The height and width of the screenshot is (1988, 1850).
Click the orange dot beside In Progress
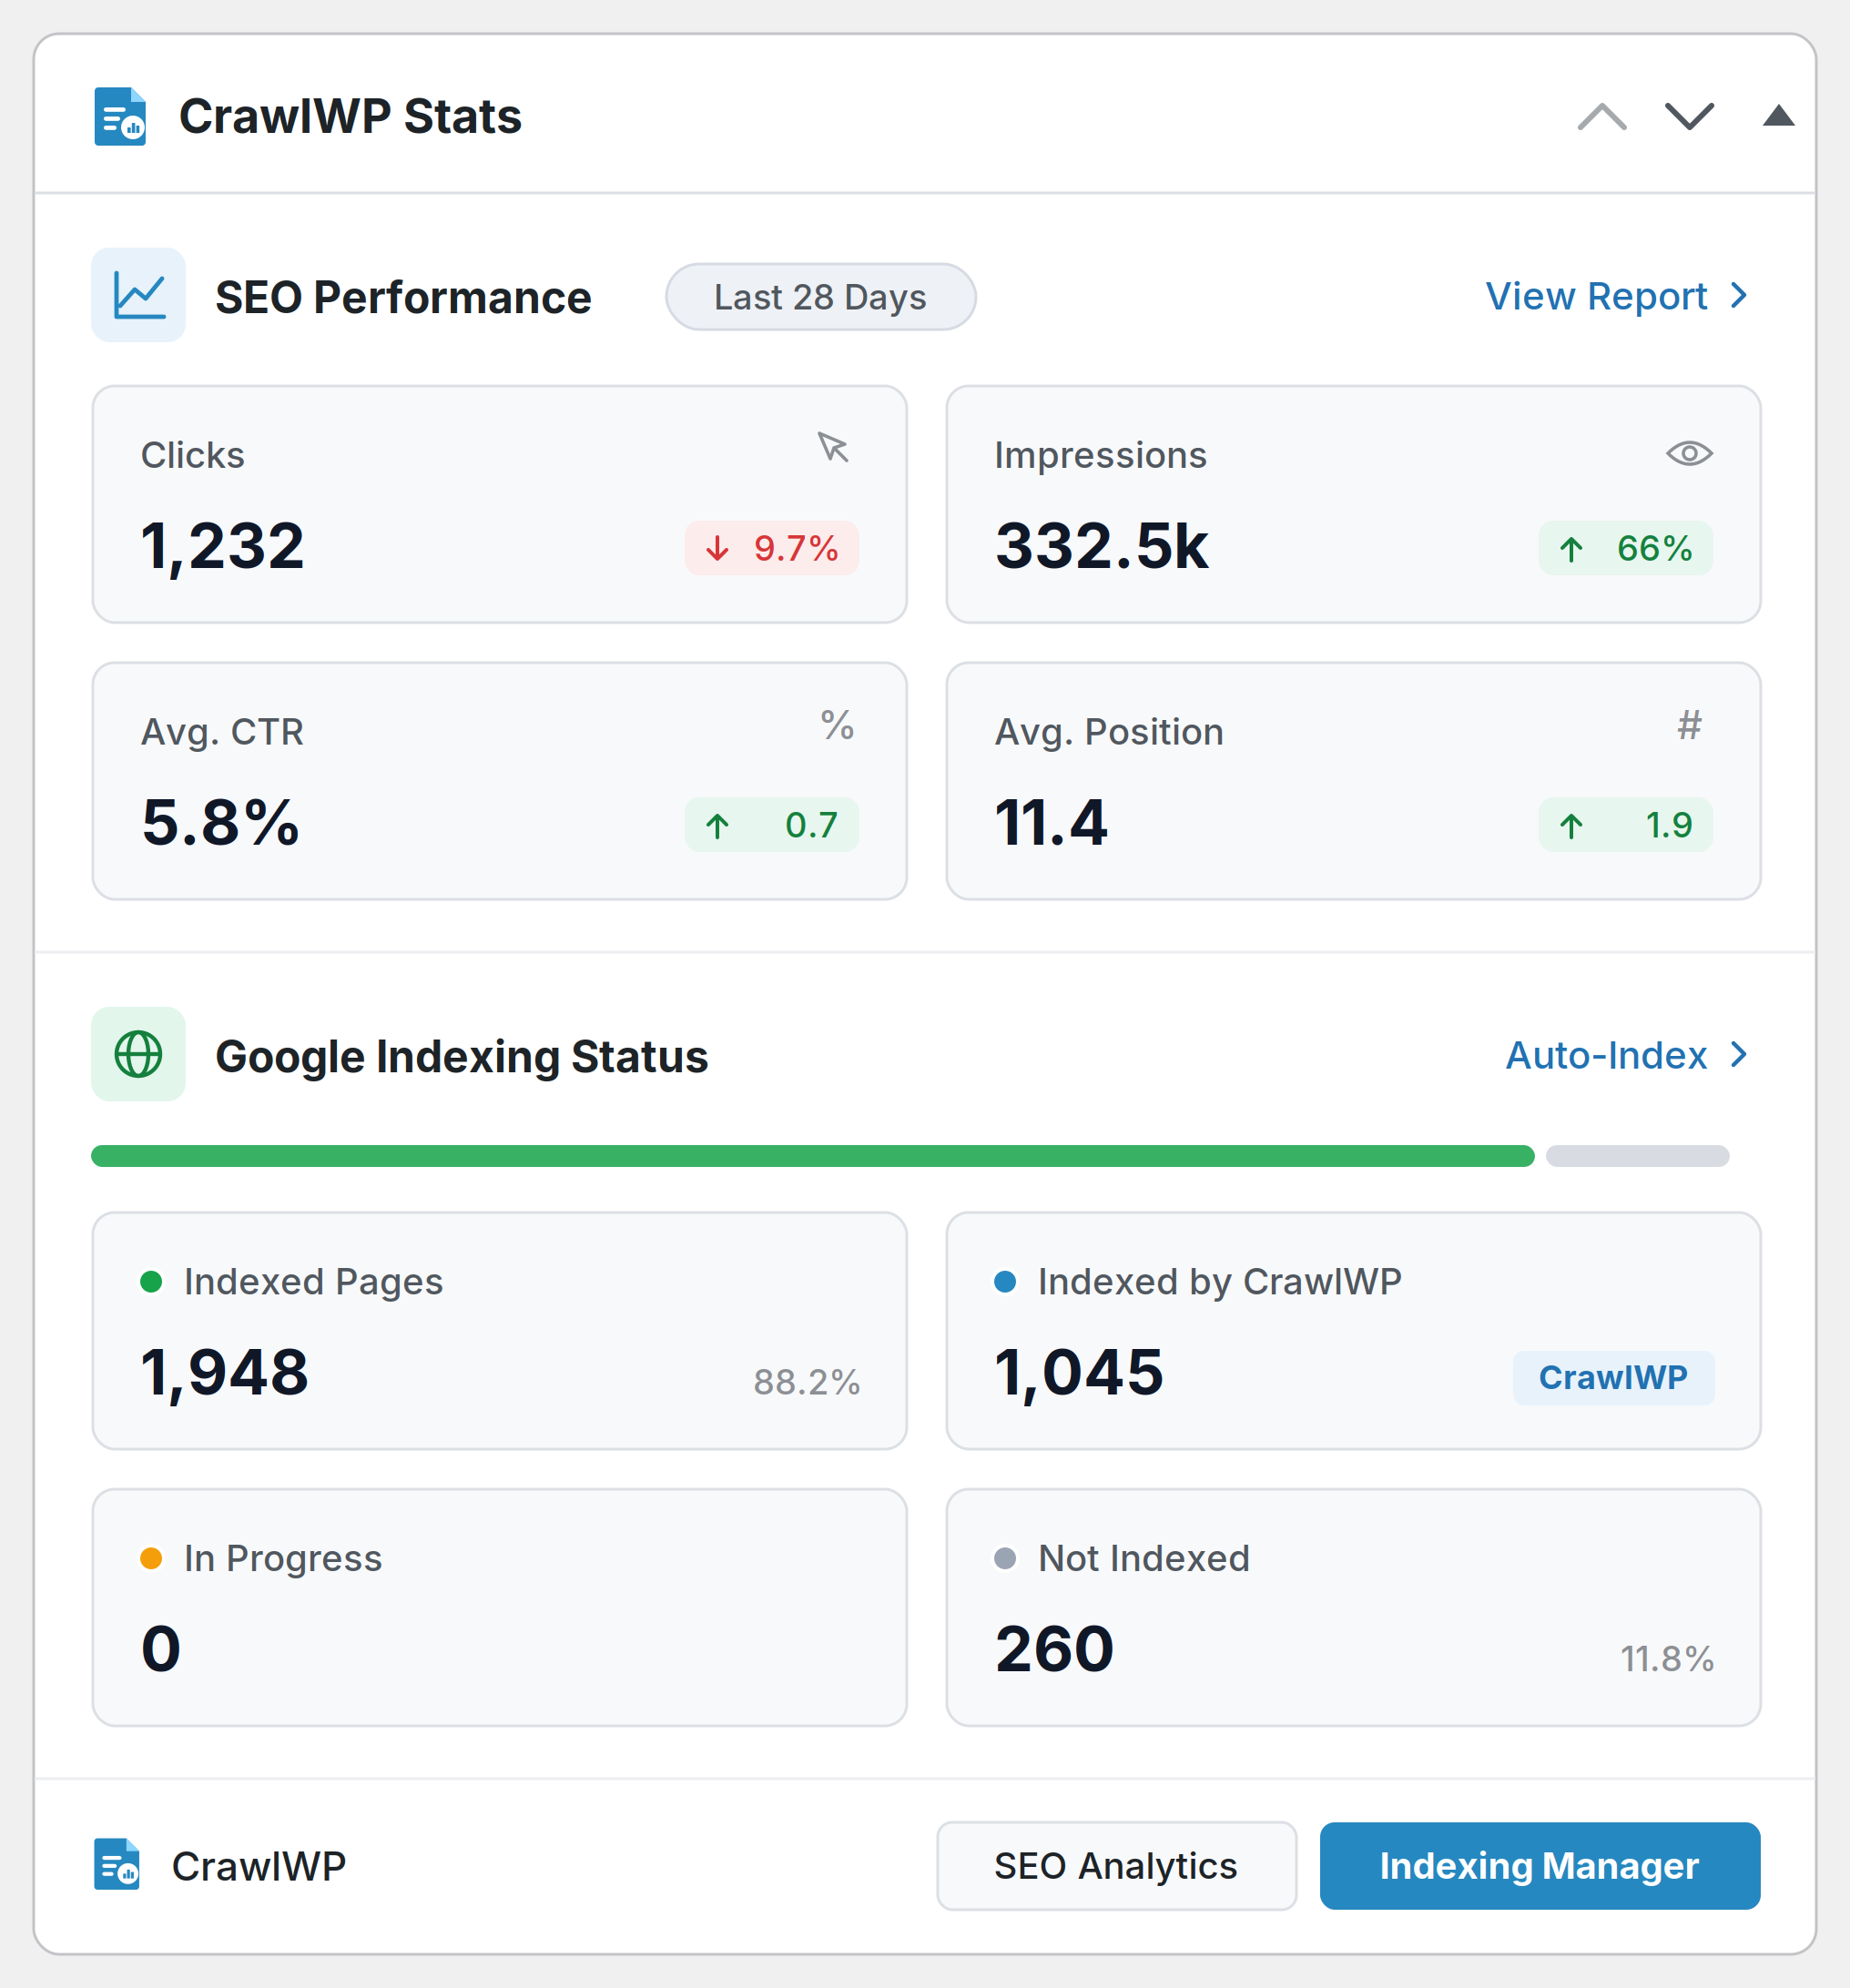pos(151,1558)
